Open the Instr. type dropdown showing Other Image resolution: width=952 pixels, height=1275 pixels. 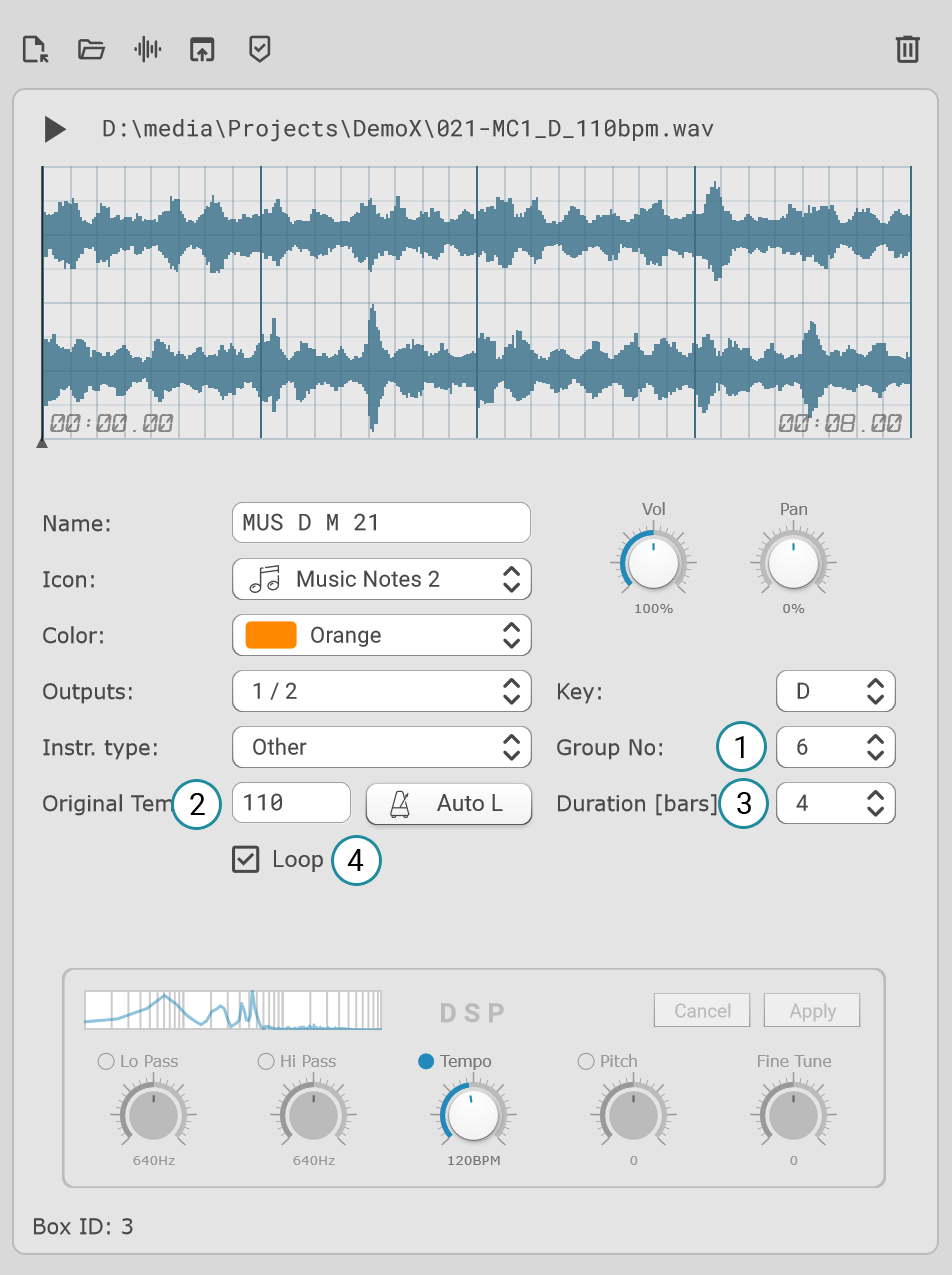[x=382, y=747]
